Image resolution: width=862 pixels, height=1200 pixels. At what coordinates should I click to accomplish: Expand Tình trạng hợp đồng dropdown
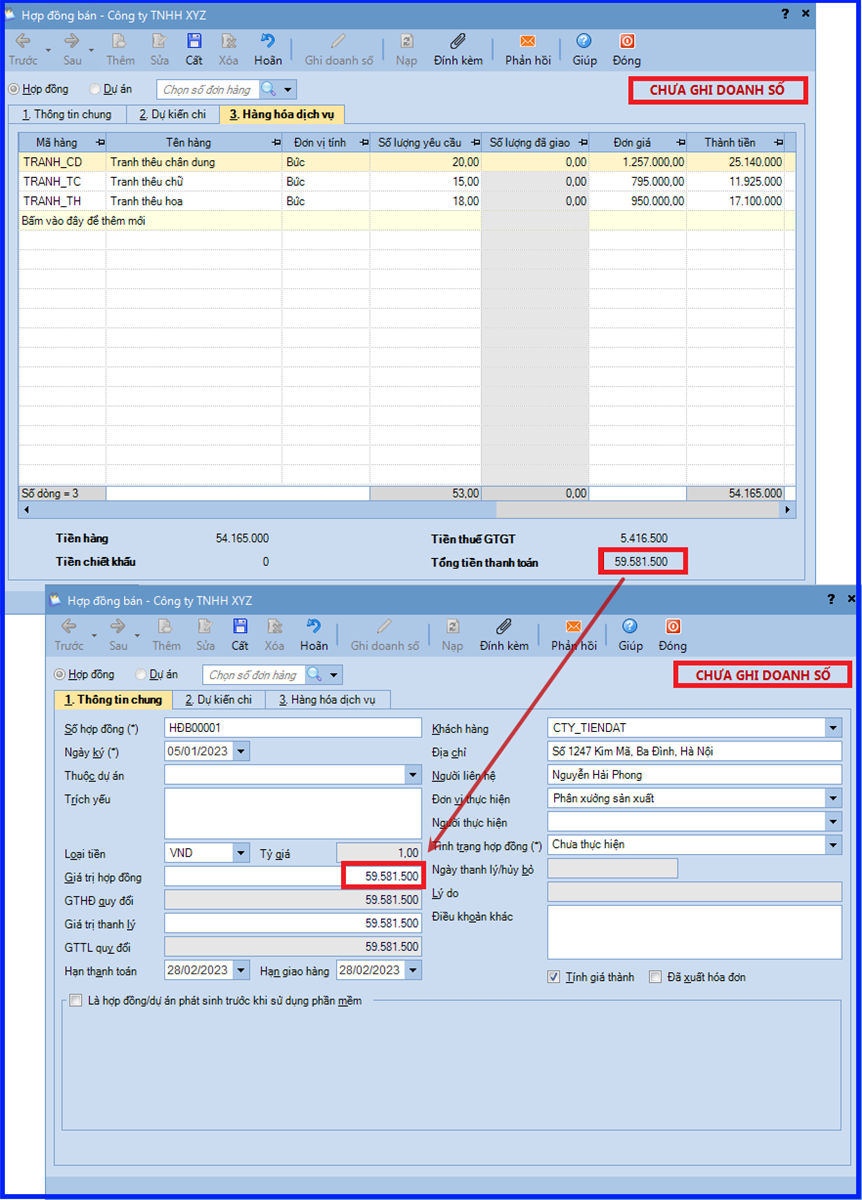(833, 845)
